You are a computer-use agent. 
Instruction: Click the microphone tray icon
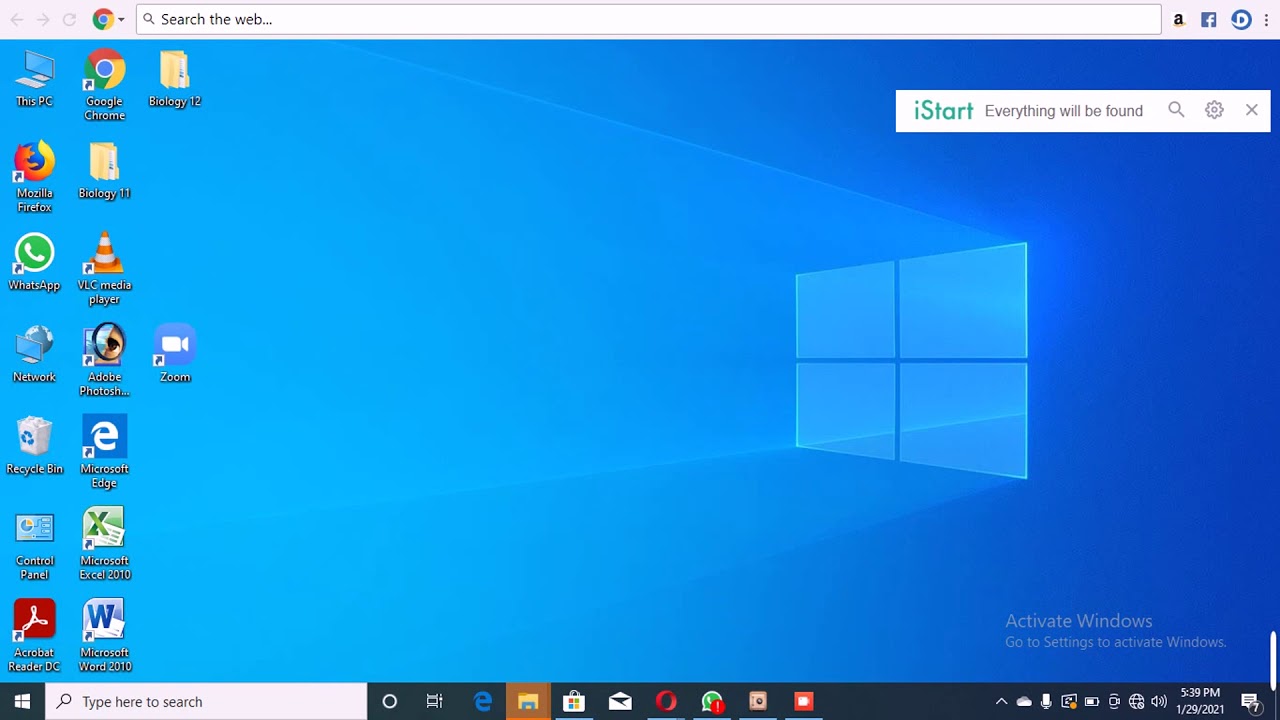coord(1046,701)
